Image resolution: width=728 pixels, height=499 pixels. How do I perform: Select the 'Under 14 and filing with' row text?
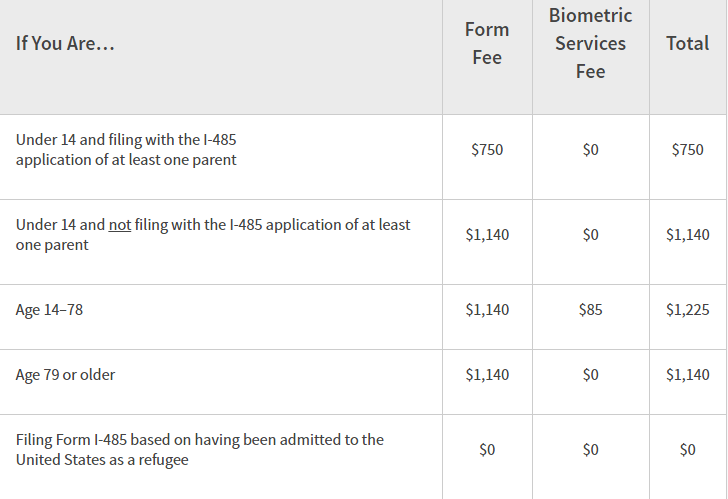point(126,149)
